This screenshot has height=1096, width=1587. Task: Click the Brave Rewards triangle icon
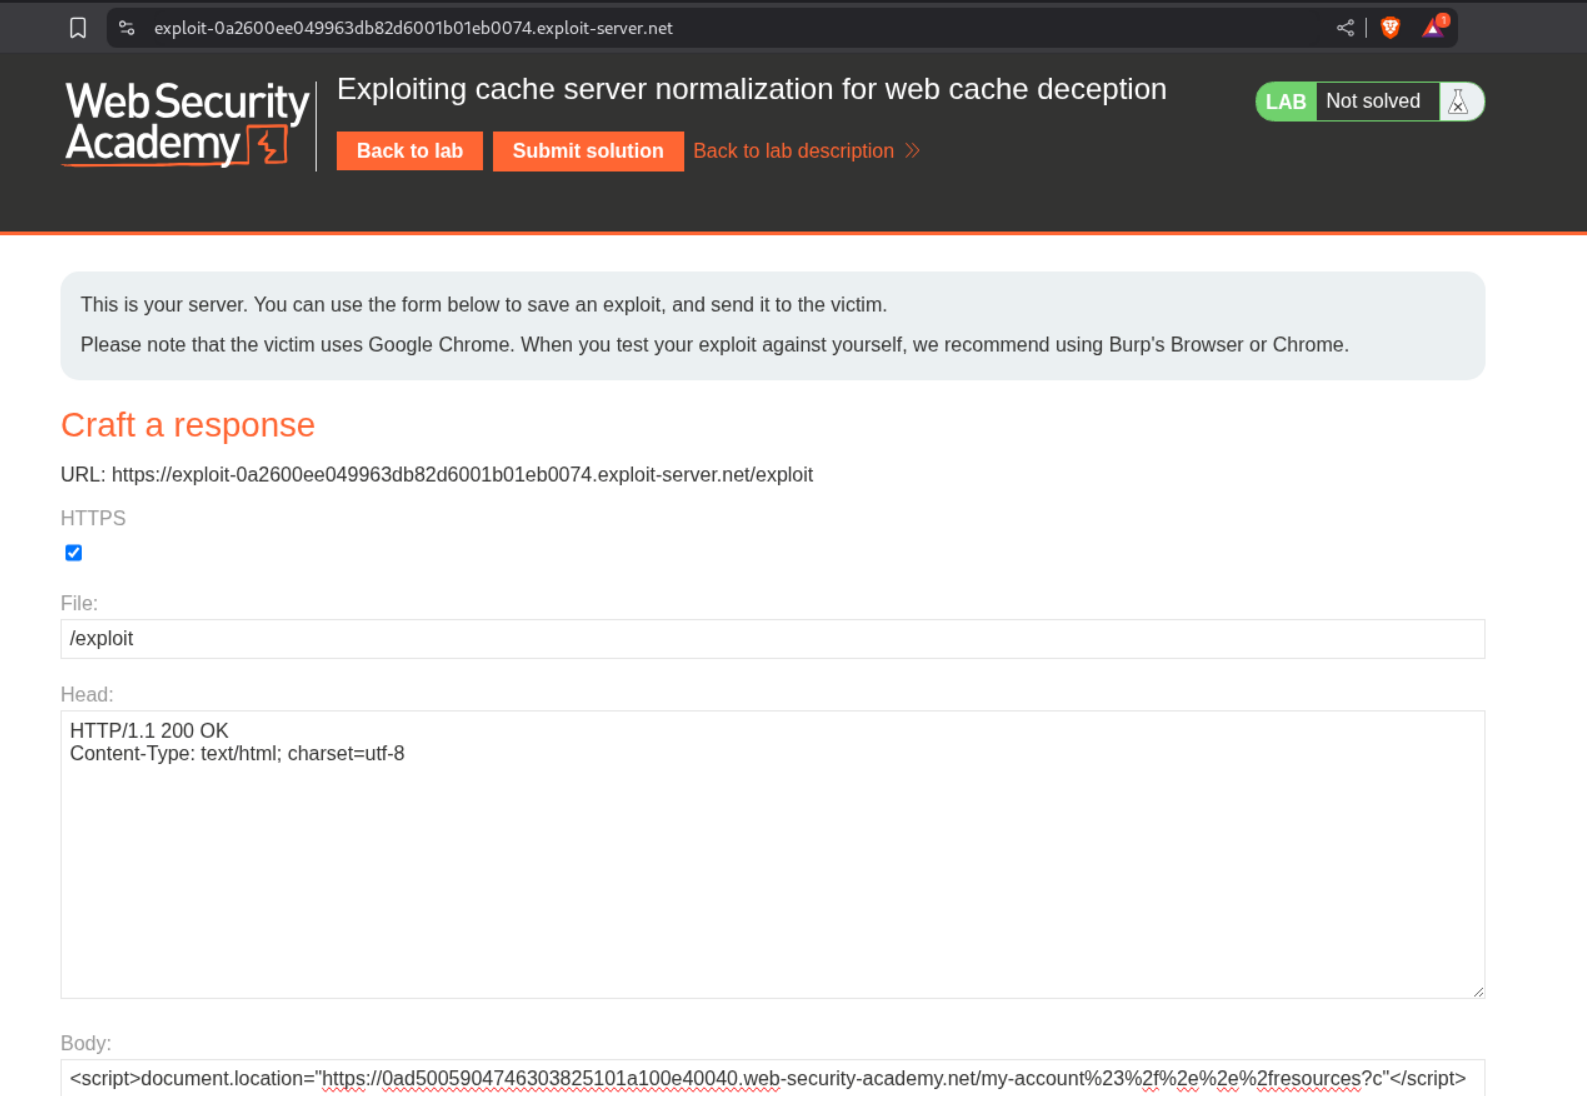[x=1433, y=28]
